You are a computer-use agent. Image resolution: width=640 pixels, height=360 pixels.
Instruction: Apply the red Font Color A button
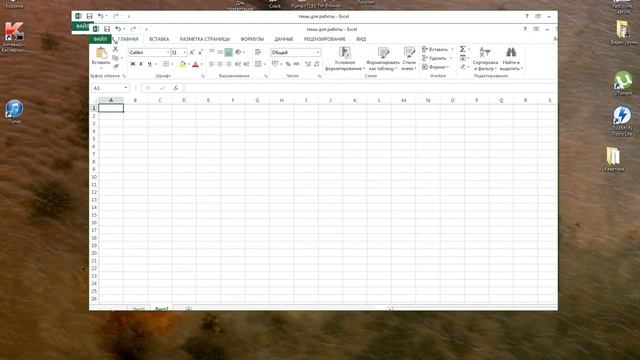[195, 64]
